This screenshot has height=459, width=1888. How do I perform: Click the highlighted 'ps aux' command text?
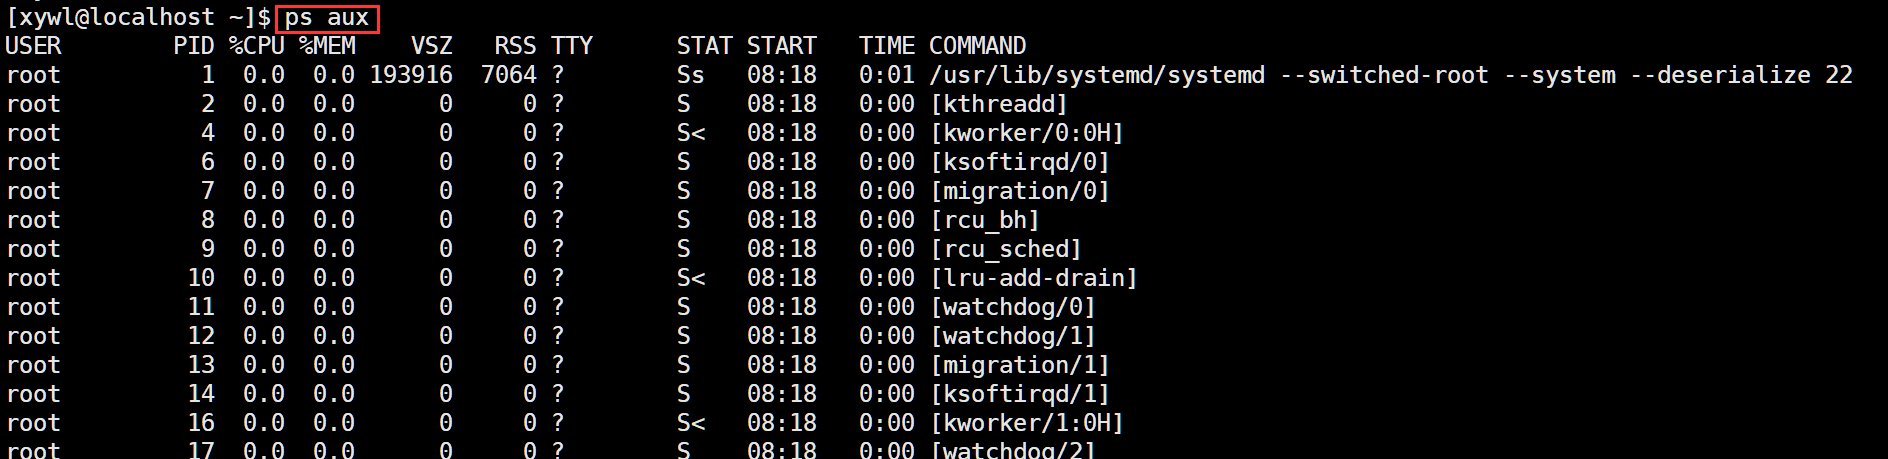(x=327, y=18)
